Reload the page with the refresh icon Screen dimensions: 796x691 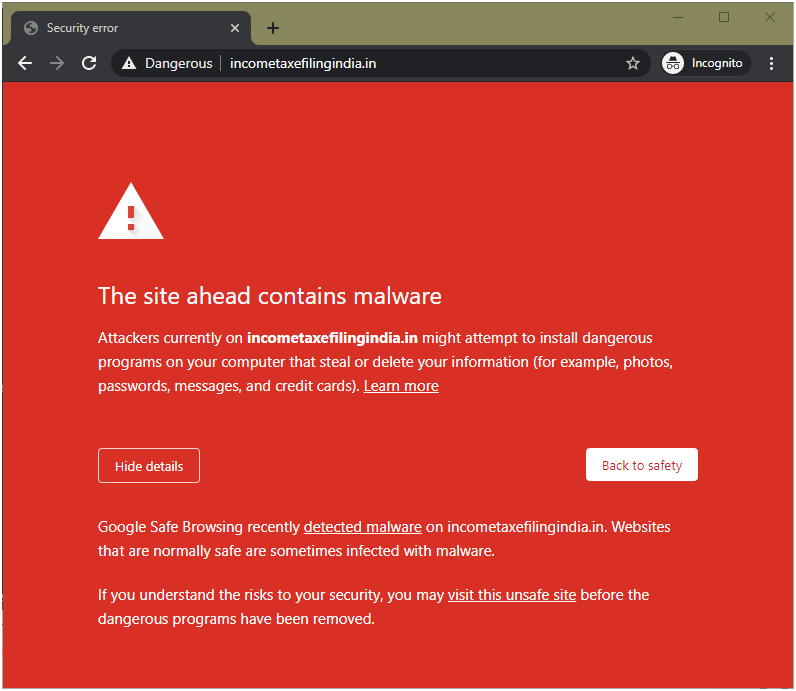tap(89, 63)
